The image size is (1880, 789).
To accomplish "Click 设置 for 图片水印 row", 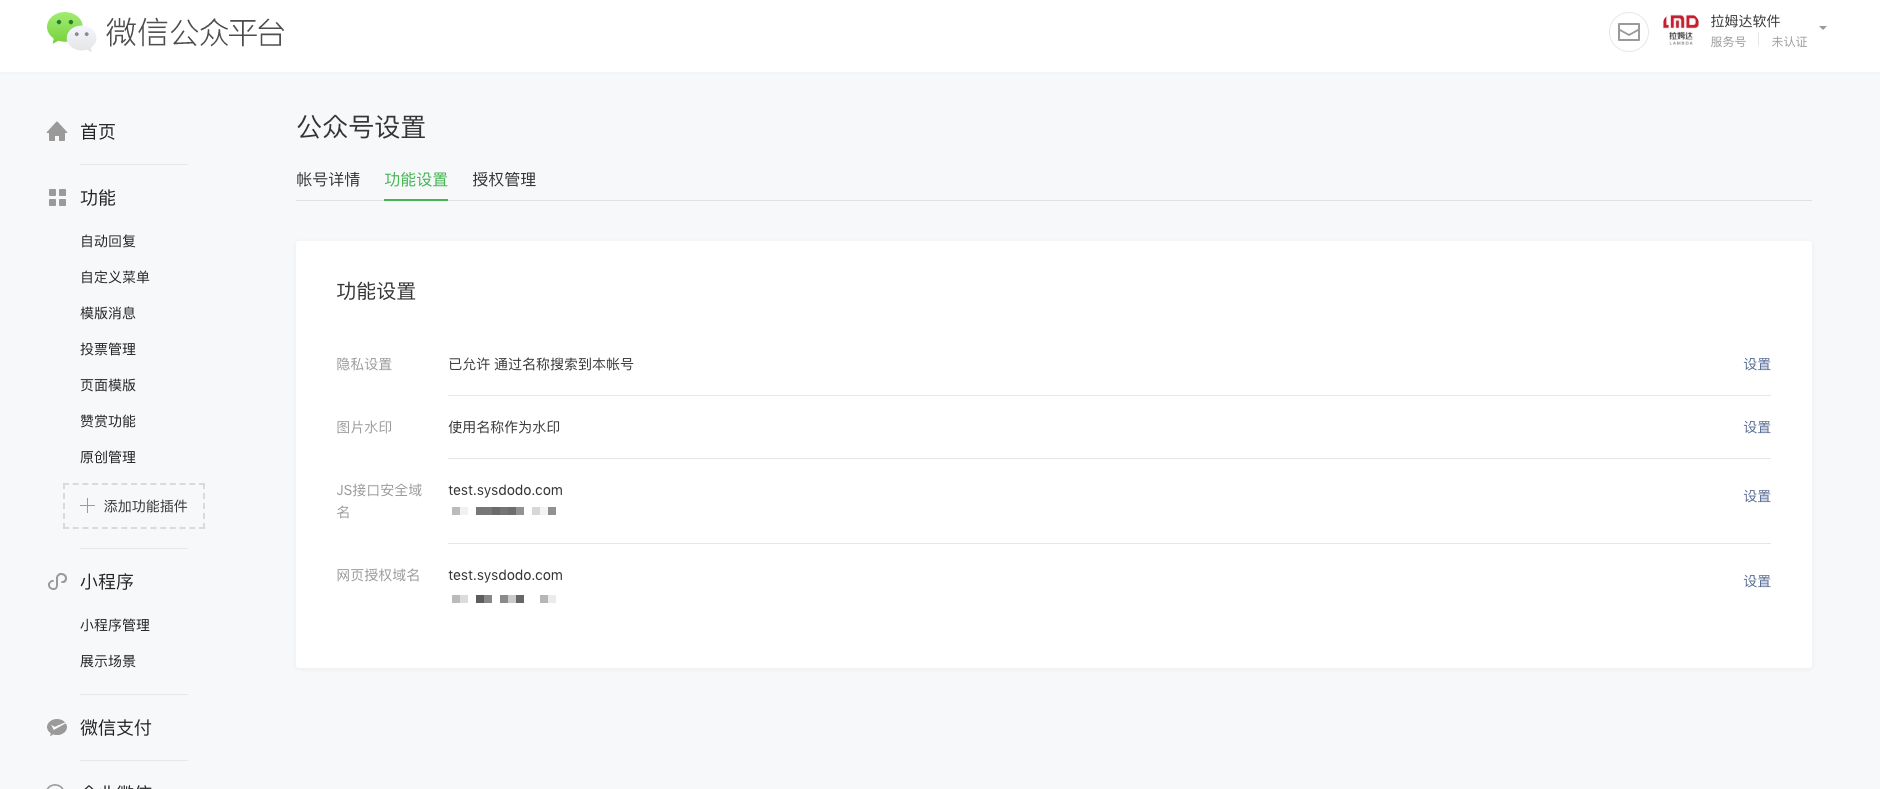I will click(x=1757, y=427).
